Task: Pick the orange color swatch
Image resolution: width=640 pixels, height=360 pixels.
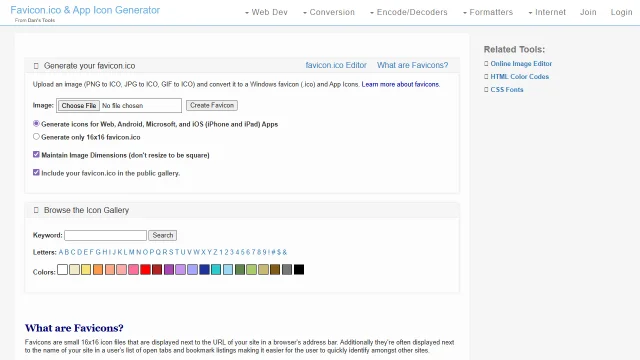Action: [x=98, y=269]
